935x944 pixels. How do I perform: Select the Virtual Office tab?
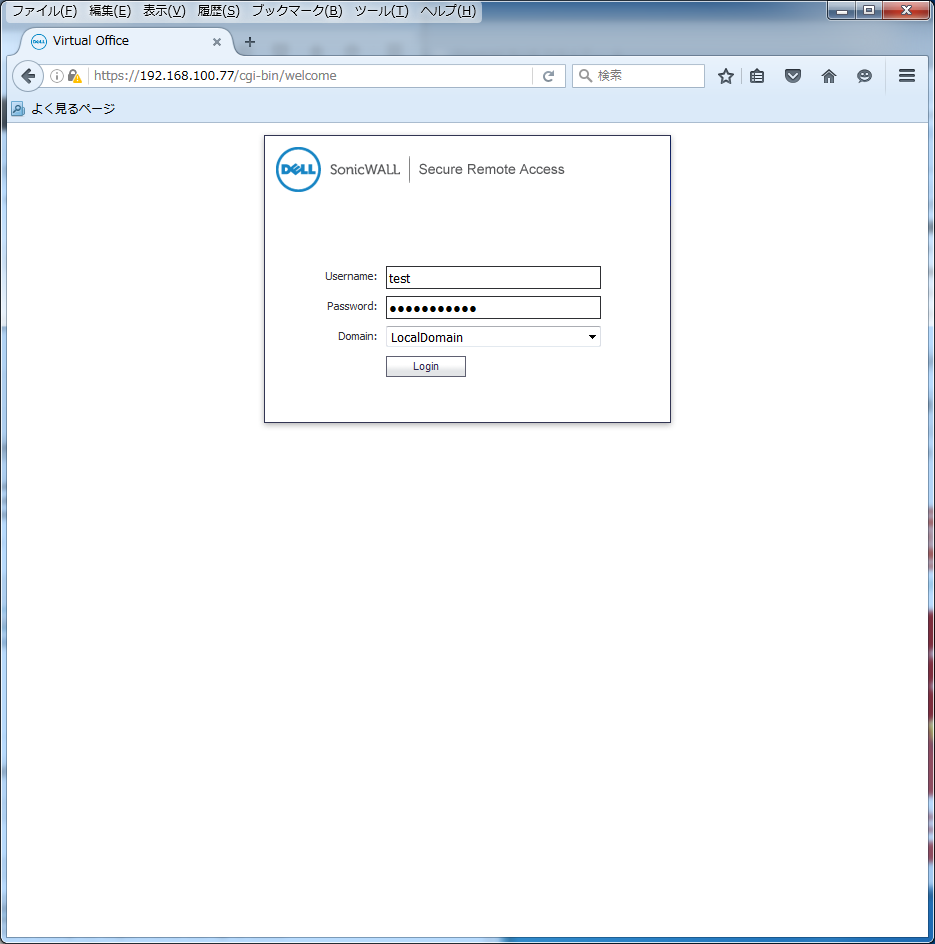coord(126,42)
